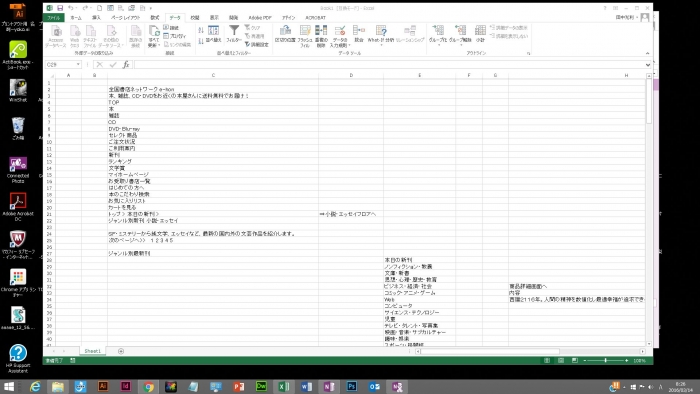Open ribbon display options button

pos(616,8)
